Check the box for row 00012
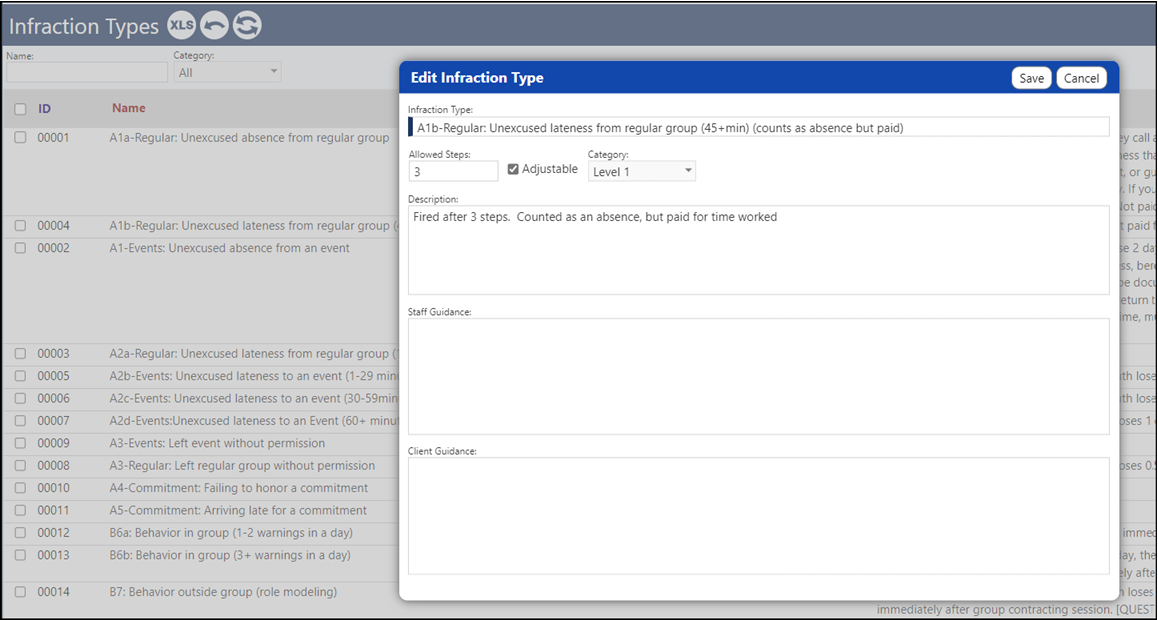The width and height of the screenshot is (1158, 620). point(21,533)
